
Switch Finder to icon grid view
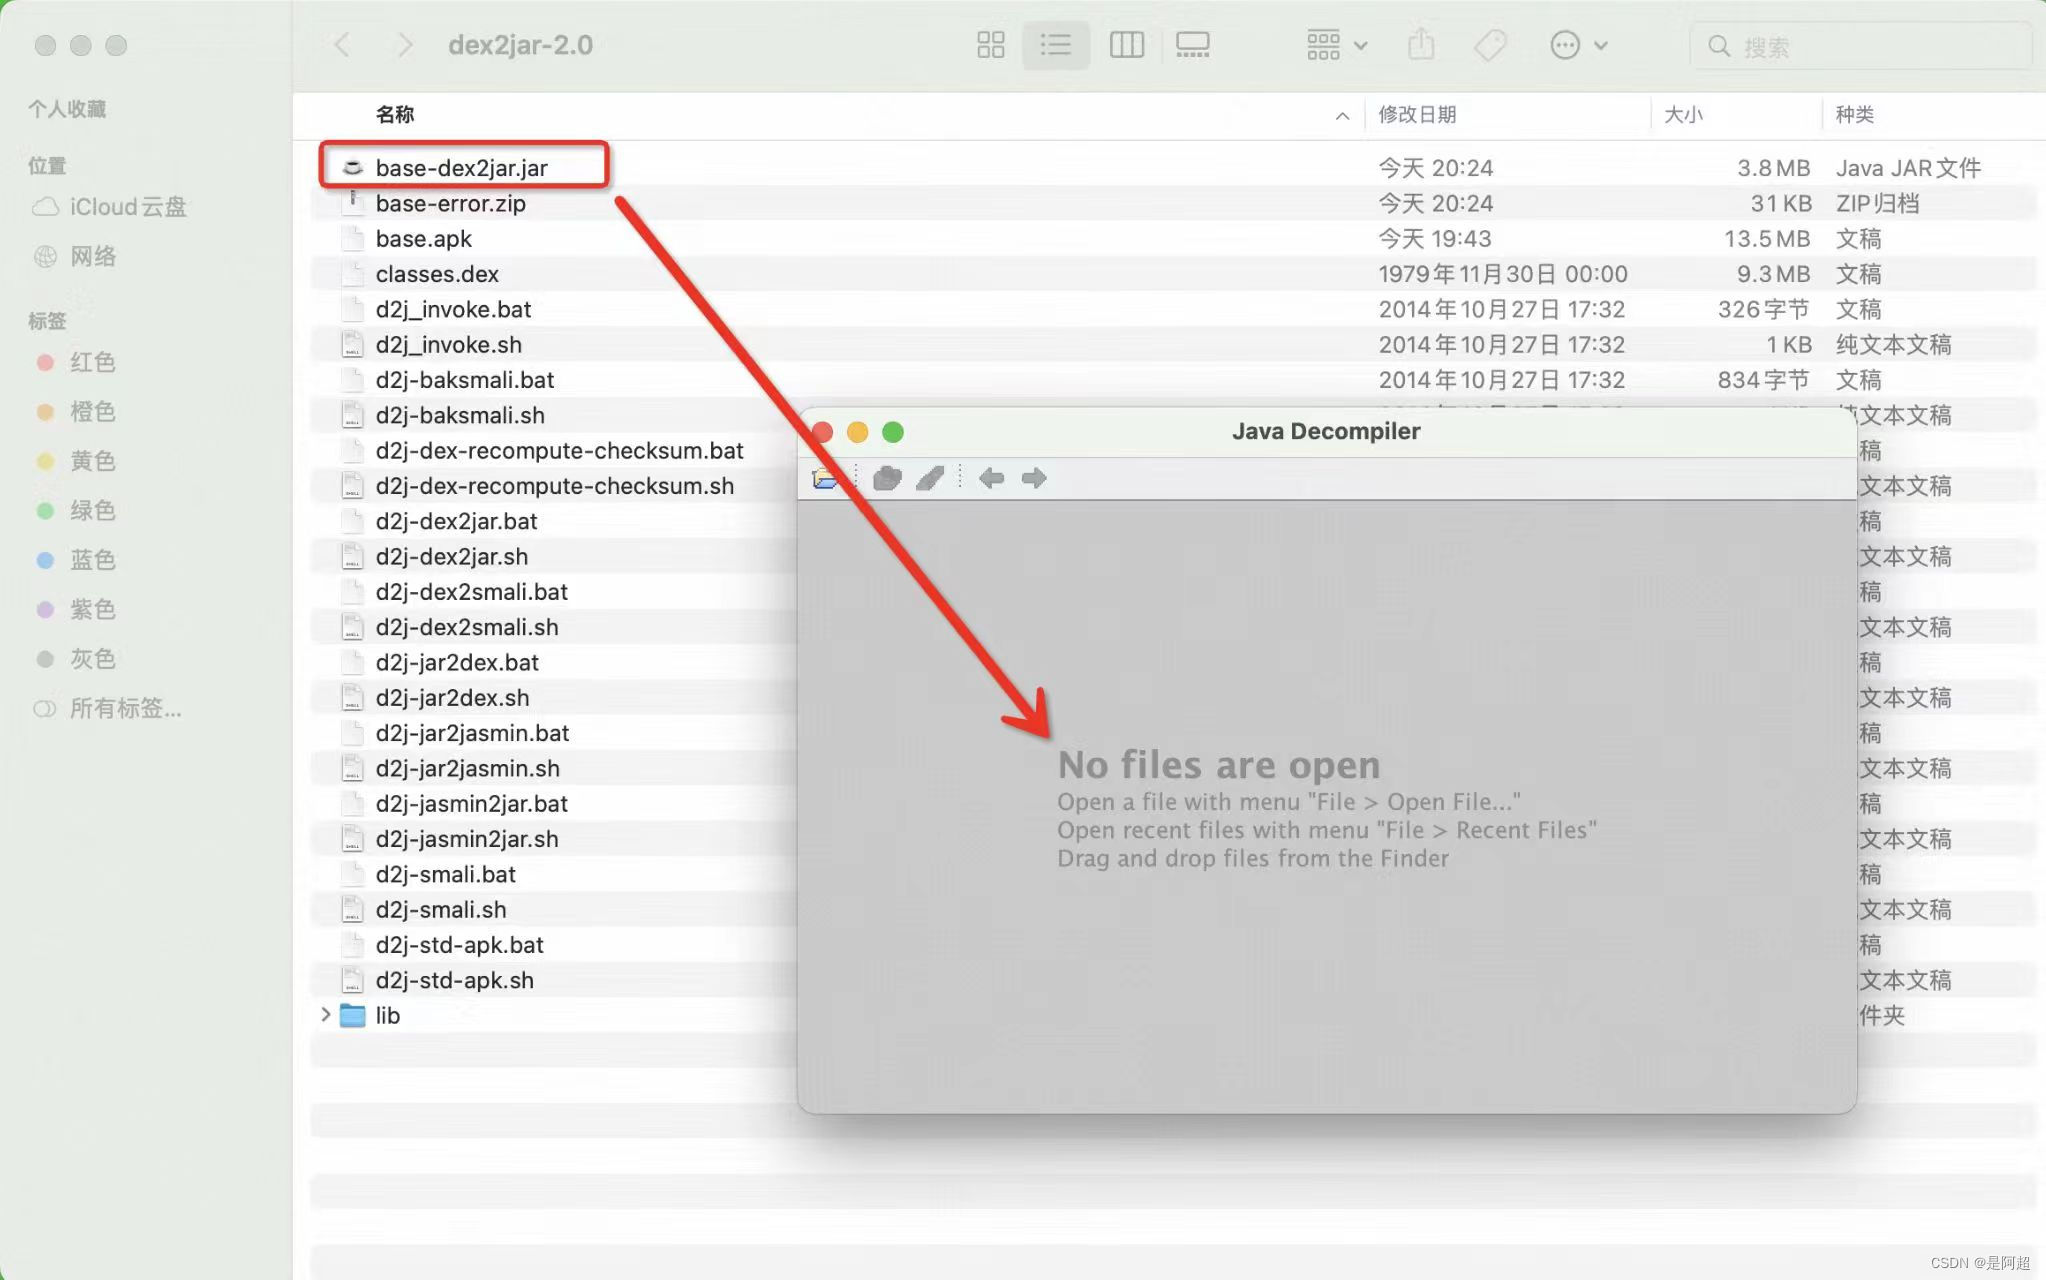tap(990, 45)
